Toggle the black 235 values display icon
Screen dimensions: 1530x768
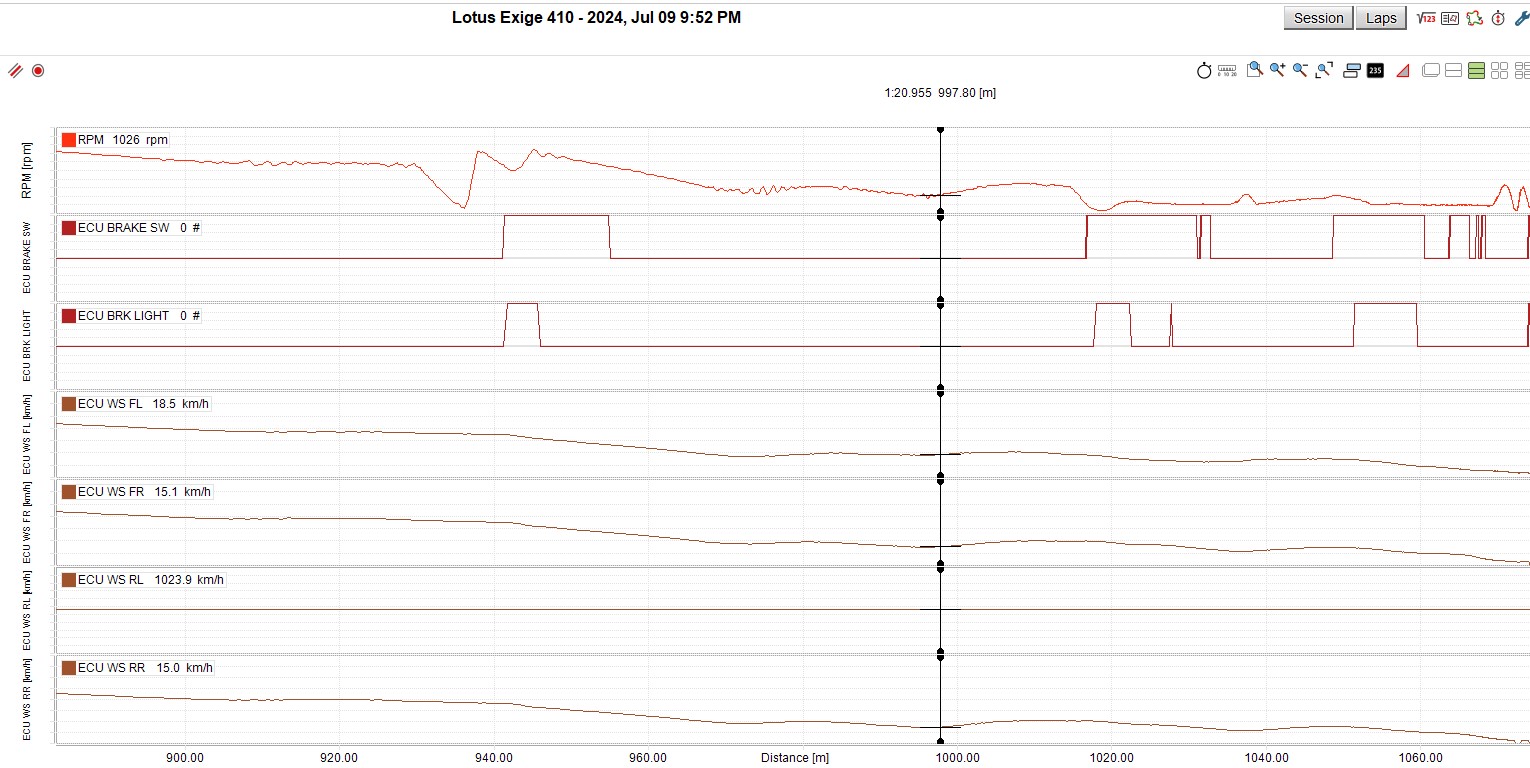click(x=1375, y=70)
